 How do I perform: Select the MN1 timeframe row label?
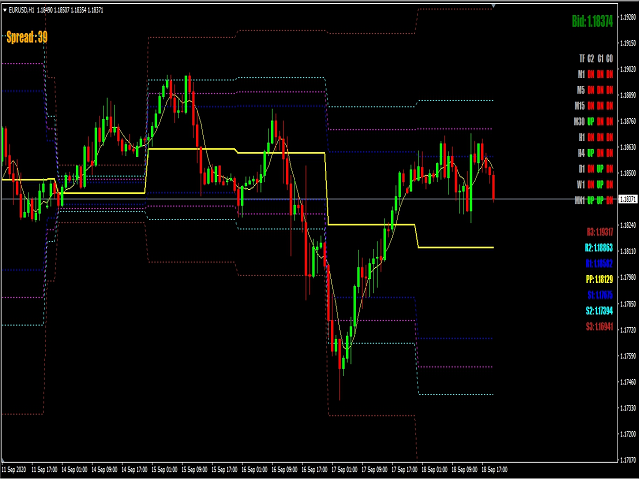580,200
